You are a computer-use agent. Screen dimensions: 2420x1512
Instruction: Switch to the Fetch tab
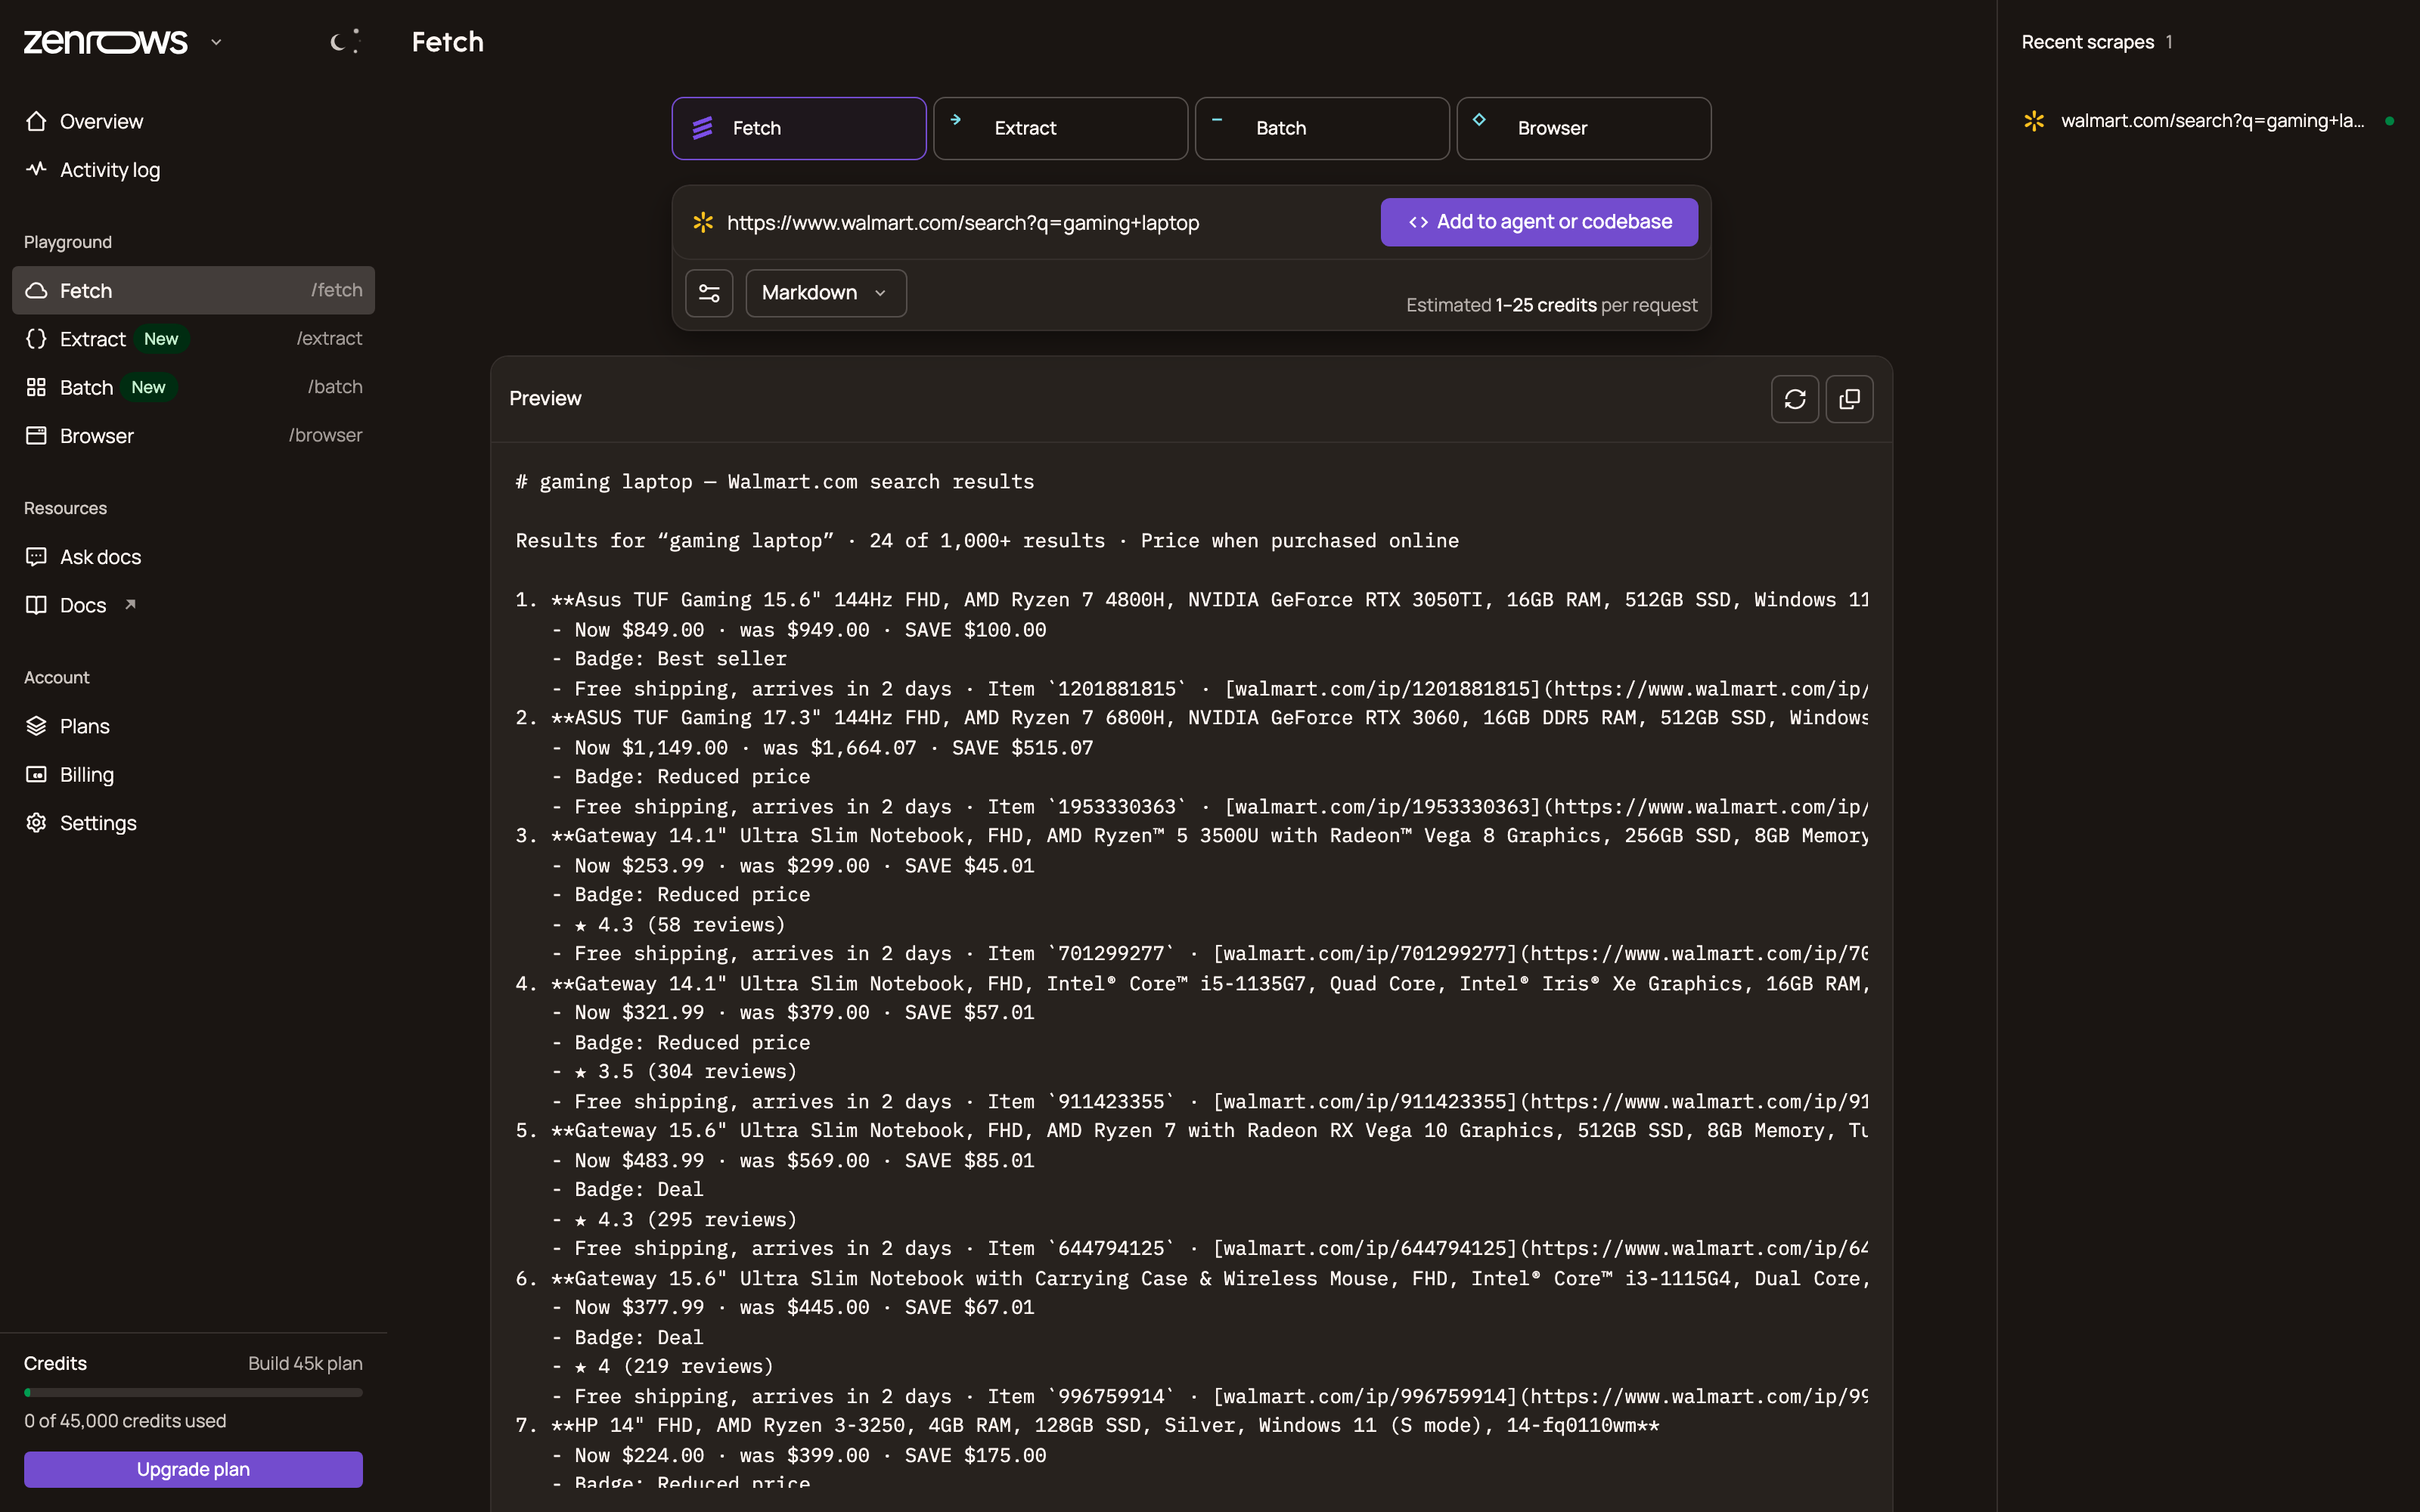tap(798, 128)
